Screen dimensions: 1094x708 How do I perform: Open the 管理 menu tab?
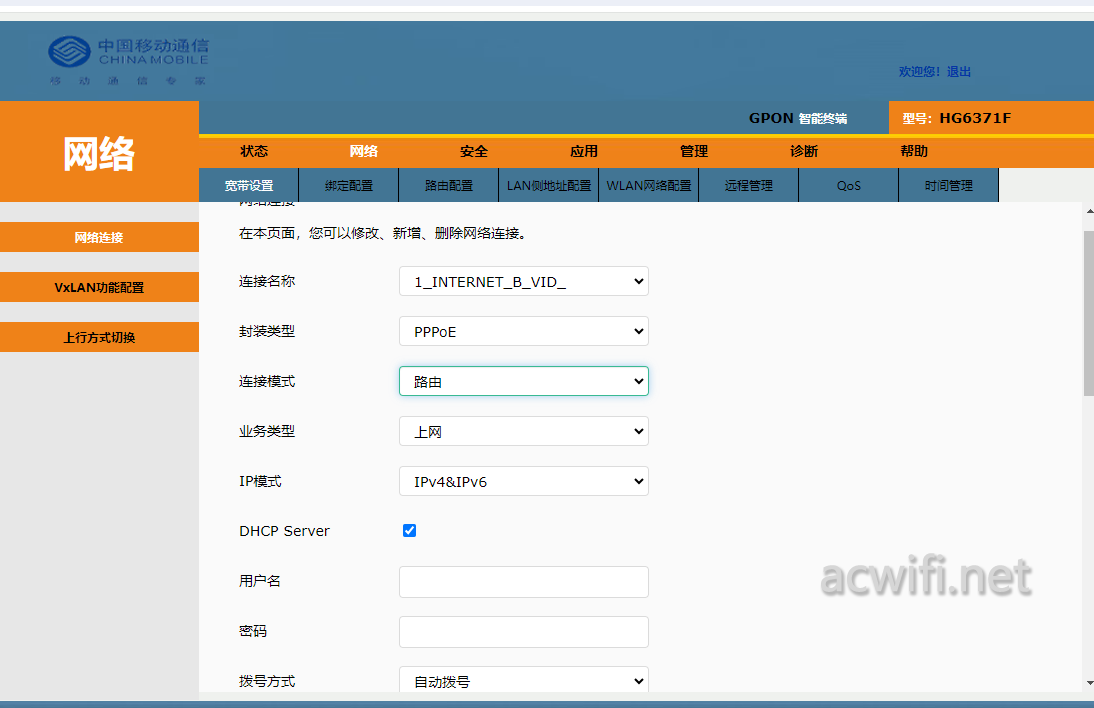click(x=694, y=151)
